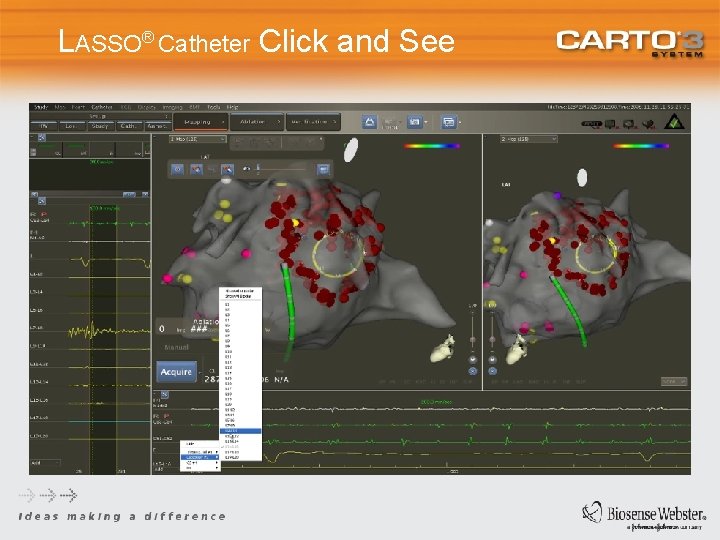Click the rightmost dark device status icon
This screenshot has width=720, height=540.
(648, 124)
